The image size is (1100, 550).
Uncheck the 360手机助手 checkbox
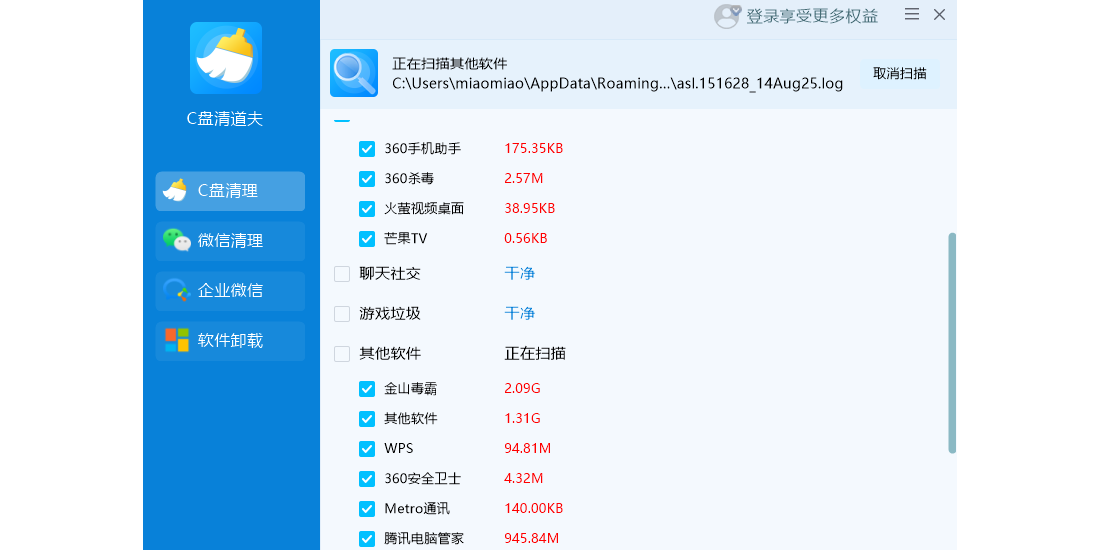[x=367, y=149]
